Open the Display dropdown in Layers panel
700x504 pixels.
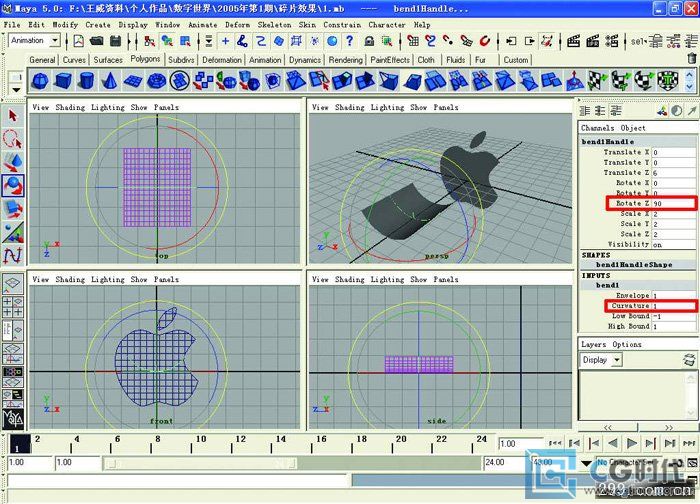click(x=617, y=360)
